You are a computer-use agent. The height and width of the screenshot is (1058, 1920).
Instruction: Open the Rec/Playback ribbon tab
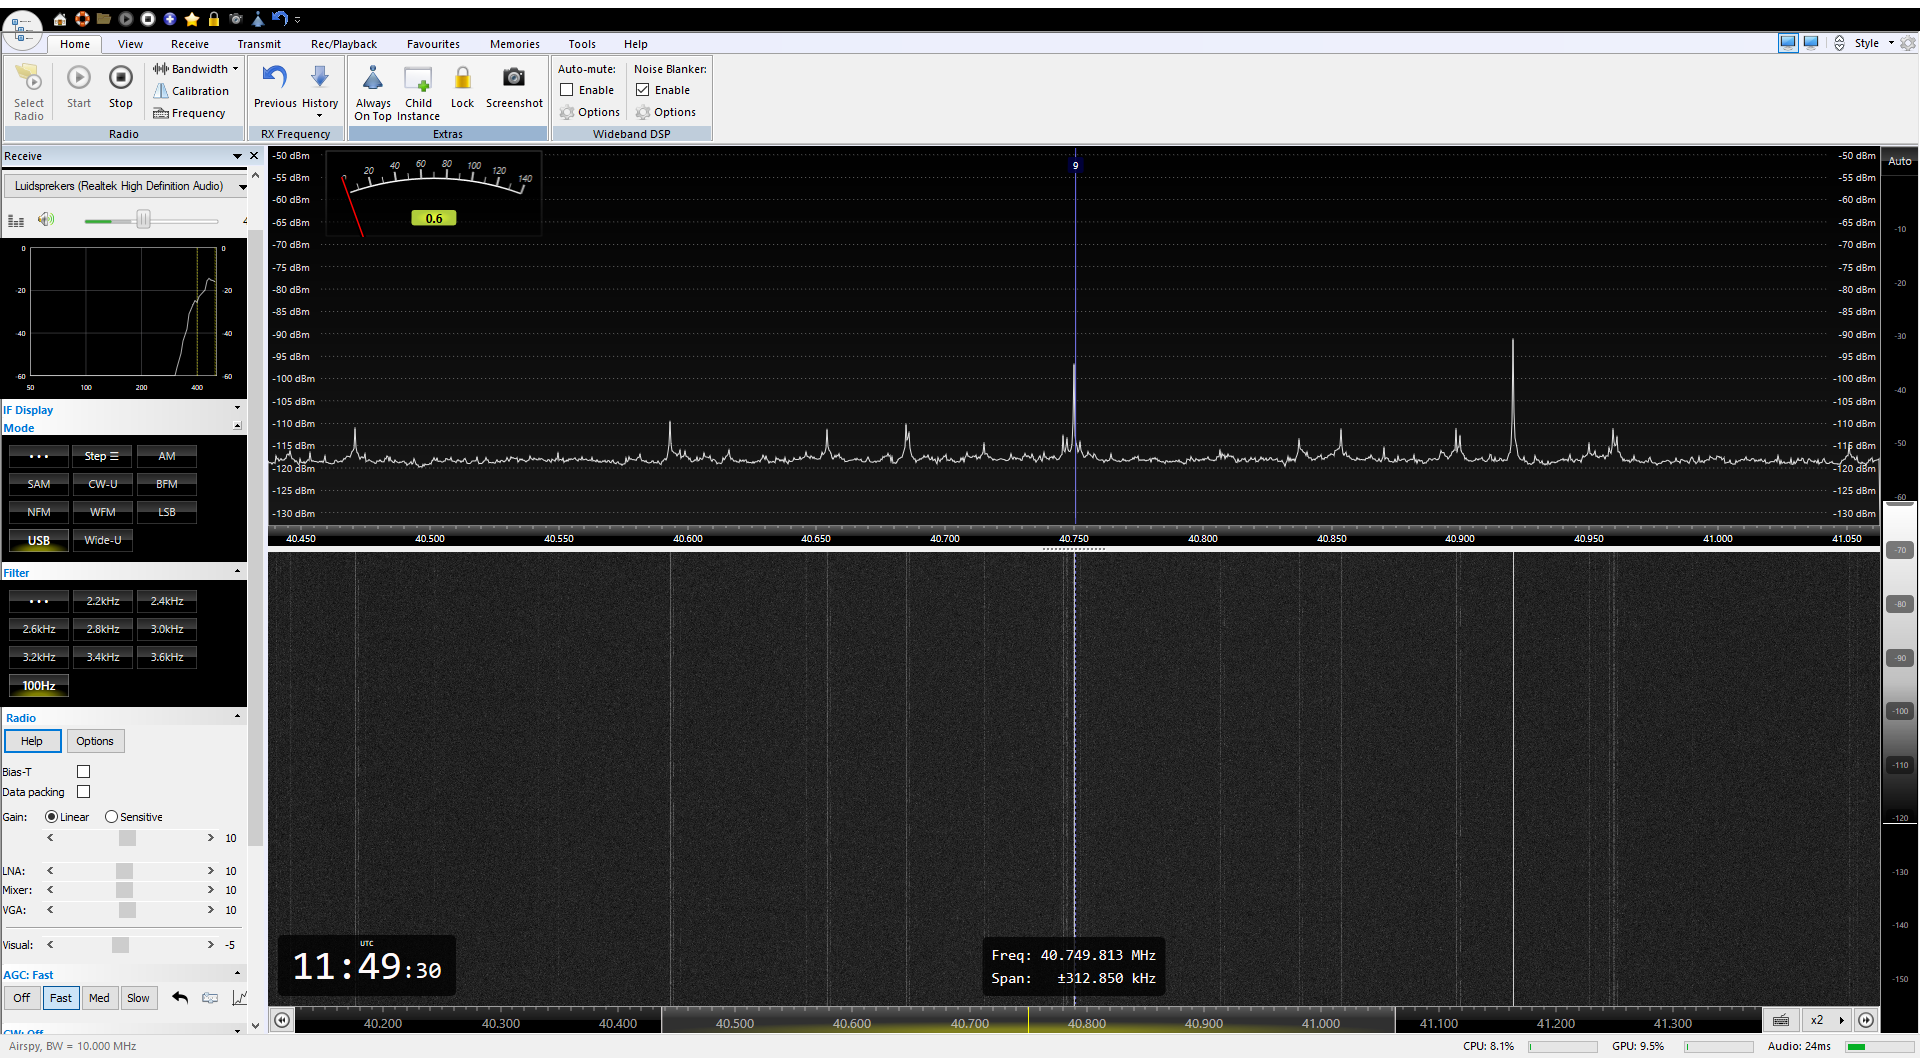click(x=343, y=44)
